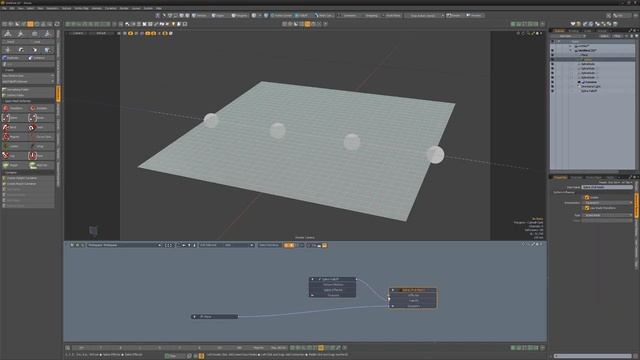
Task: Select the Bezier deformer tool
Action: [x=41, y=118]
